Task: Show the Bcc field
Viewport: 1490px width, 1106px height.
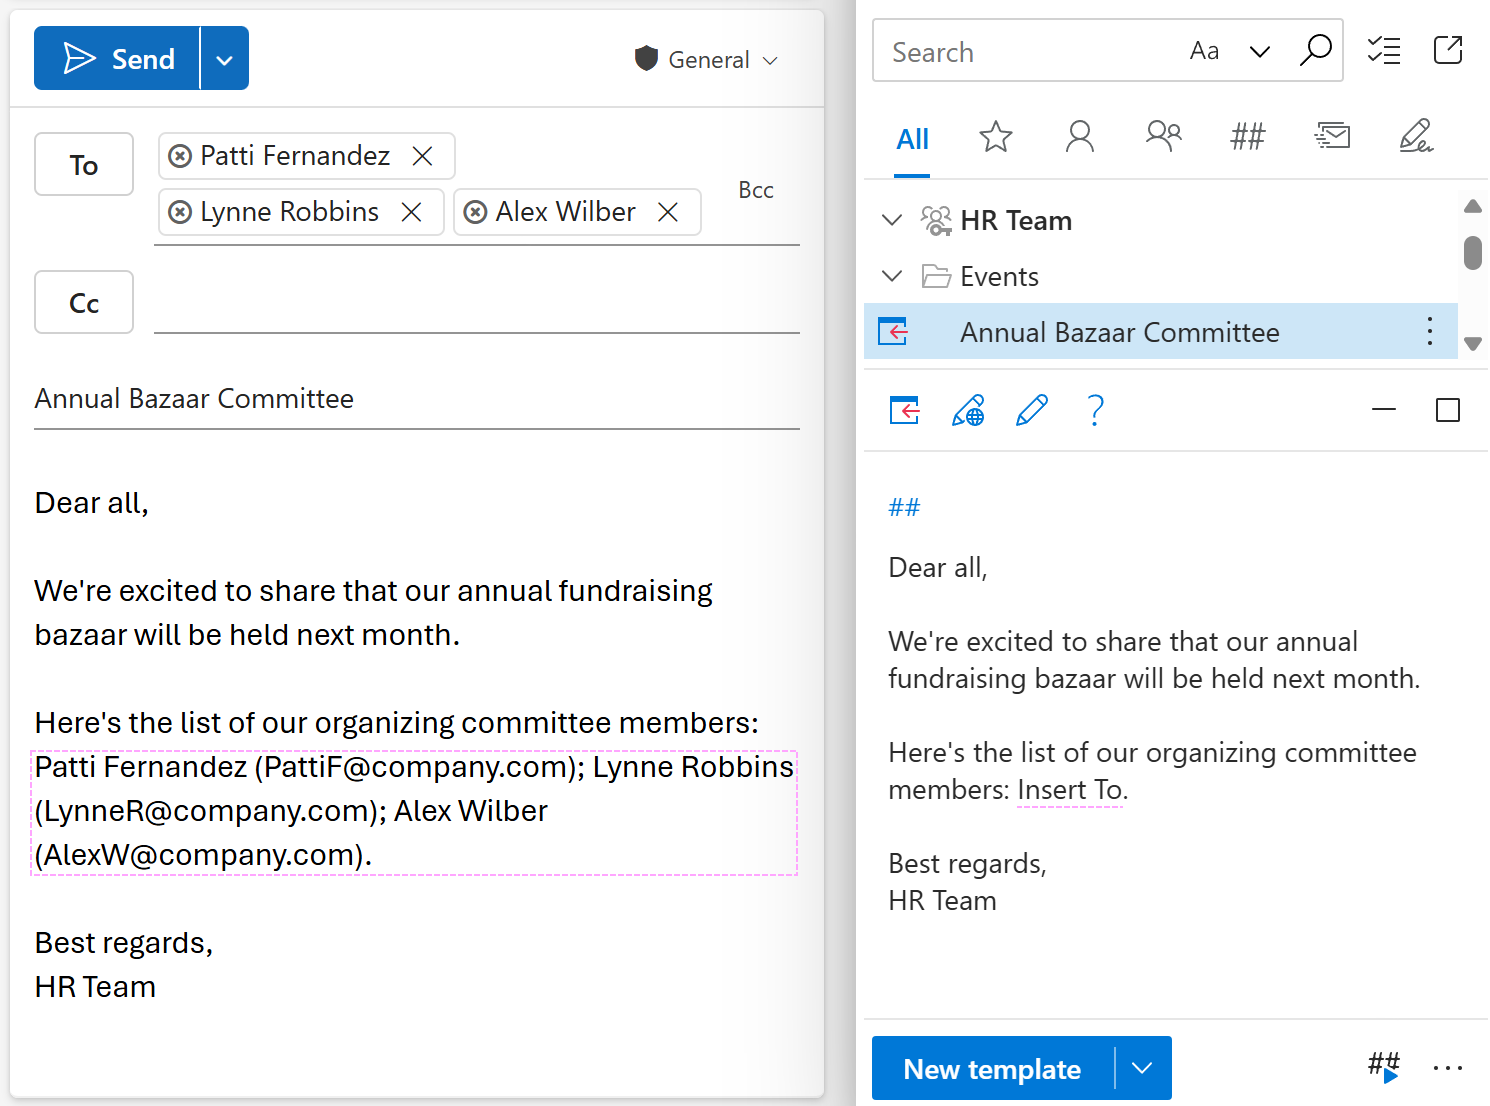Action: pos(756,189)
